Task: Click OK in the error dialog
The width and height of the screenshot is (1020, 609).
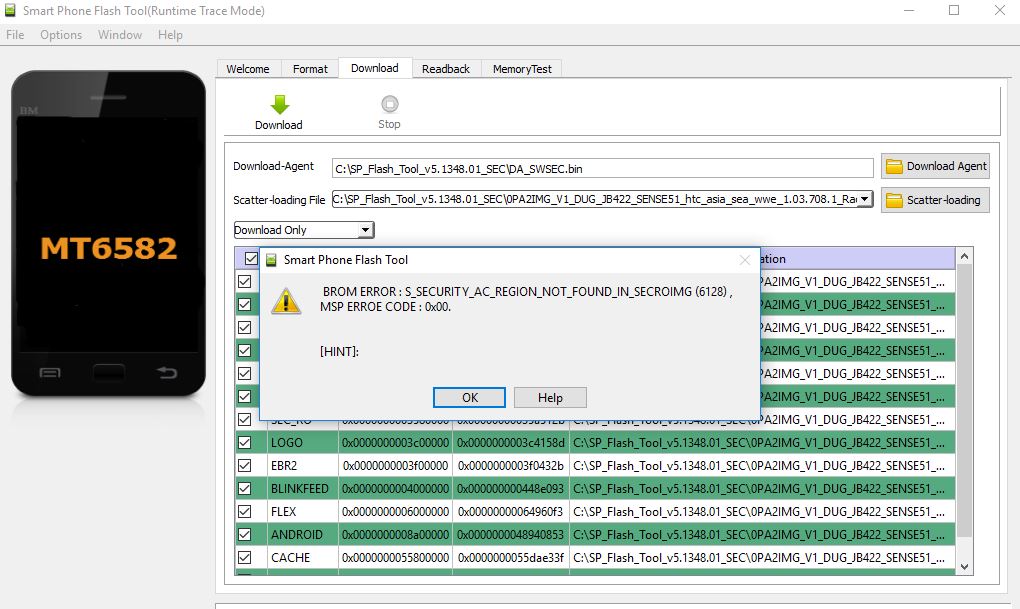Action: [469, 397]
